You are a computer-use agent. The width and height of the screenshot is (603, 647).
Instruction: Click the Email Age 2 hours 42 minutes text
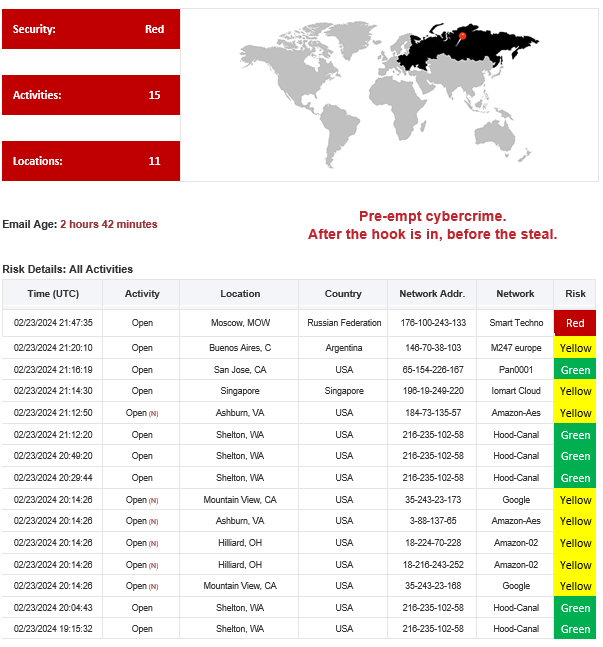(x=108, y=225)
